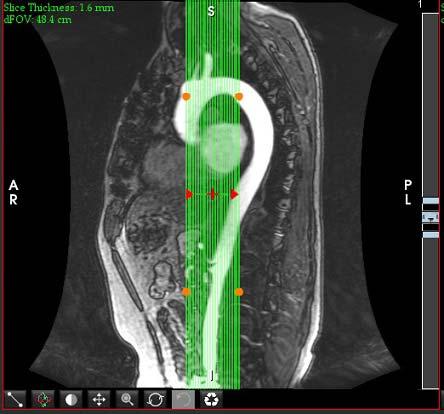Select the magnifier zoom tool
444x414 pixels.
pyautogui.click(x=127, y=399)
